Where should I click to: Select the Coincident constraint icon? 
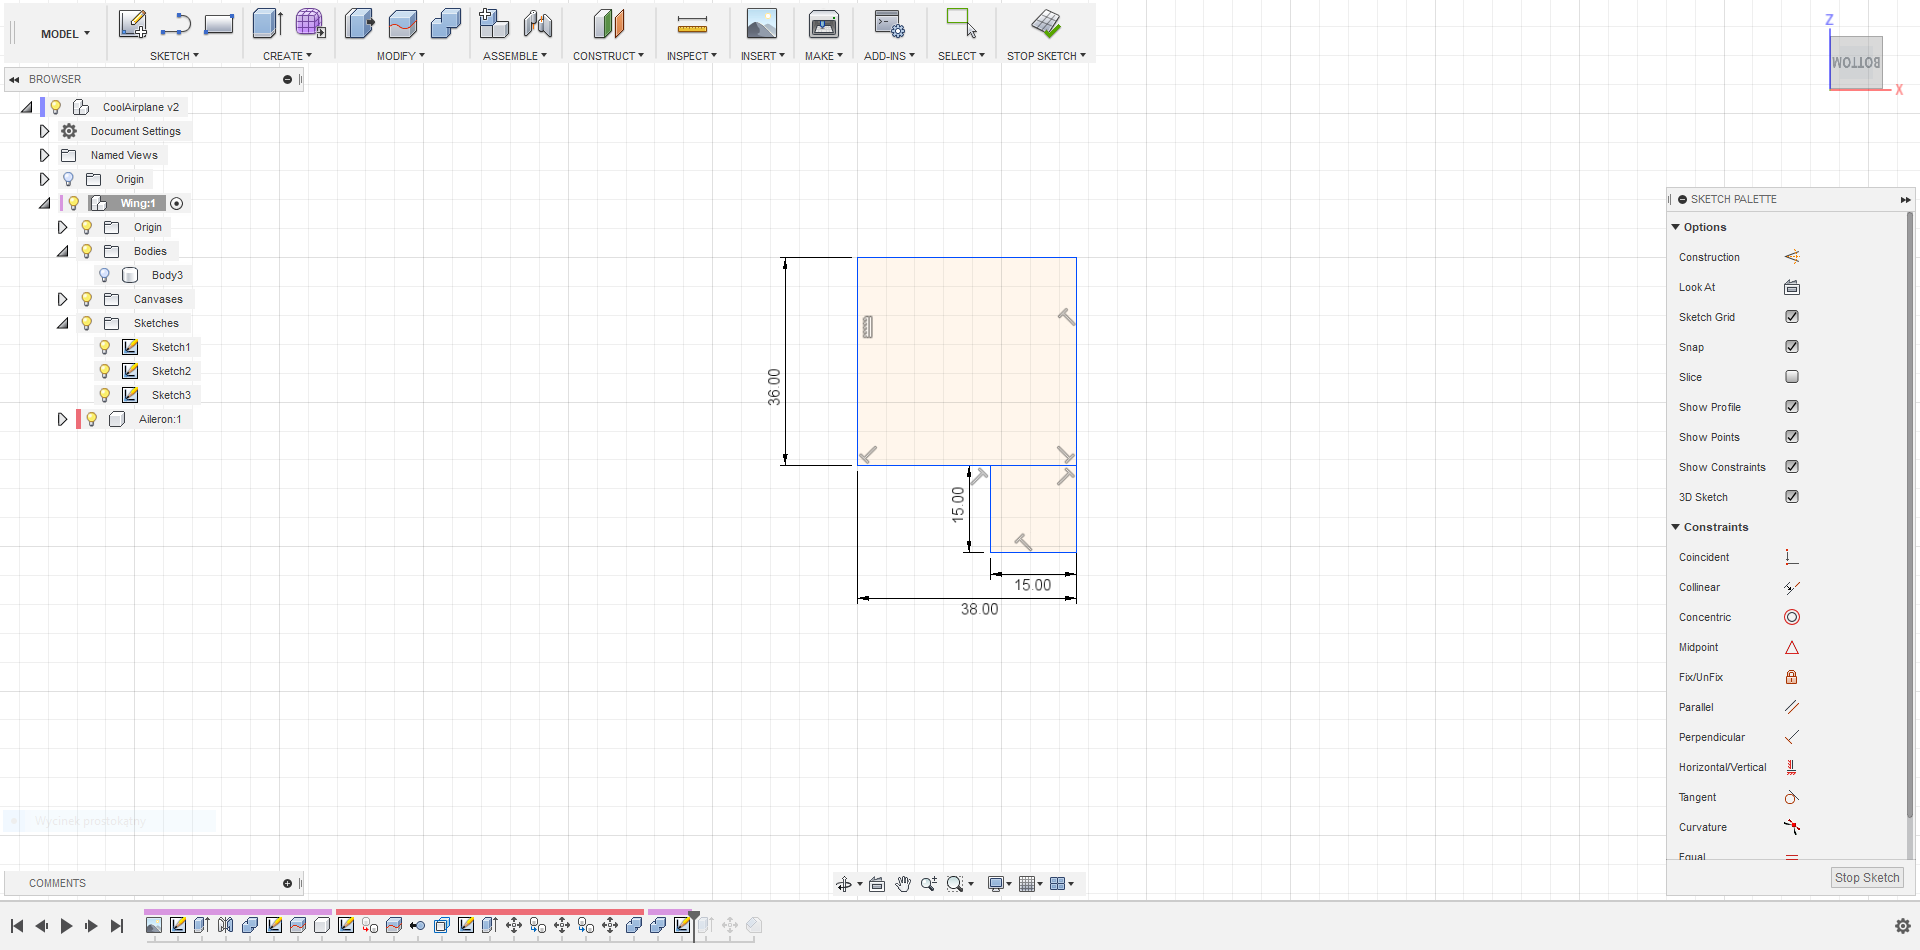coord(1792,557)
